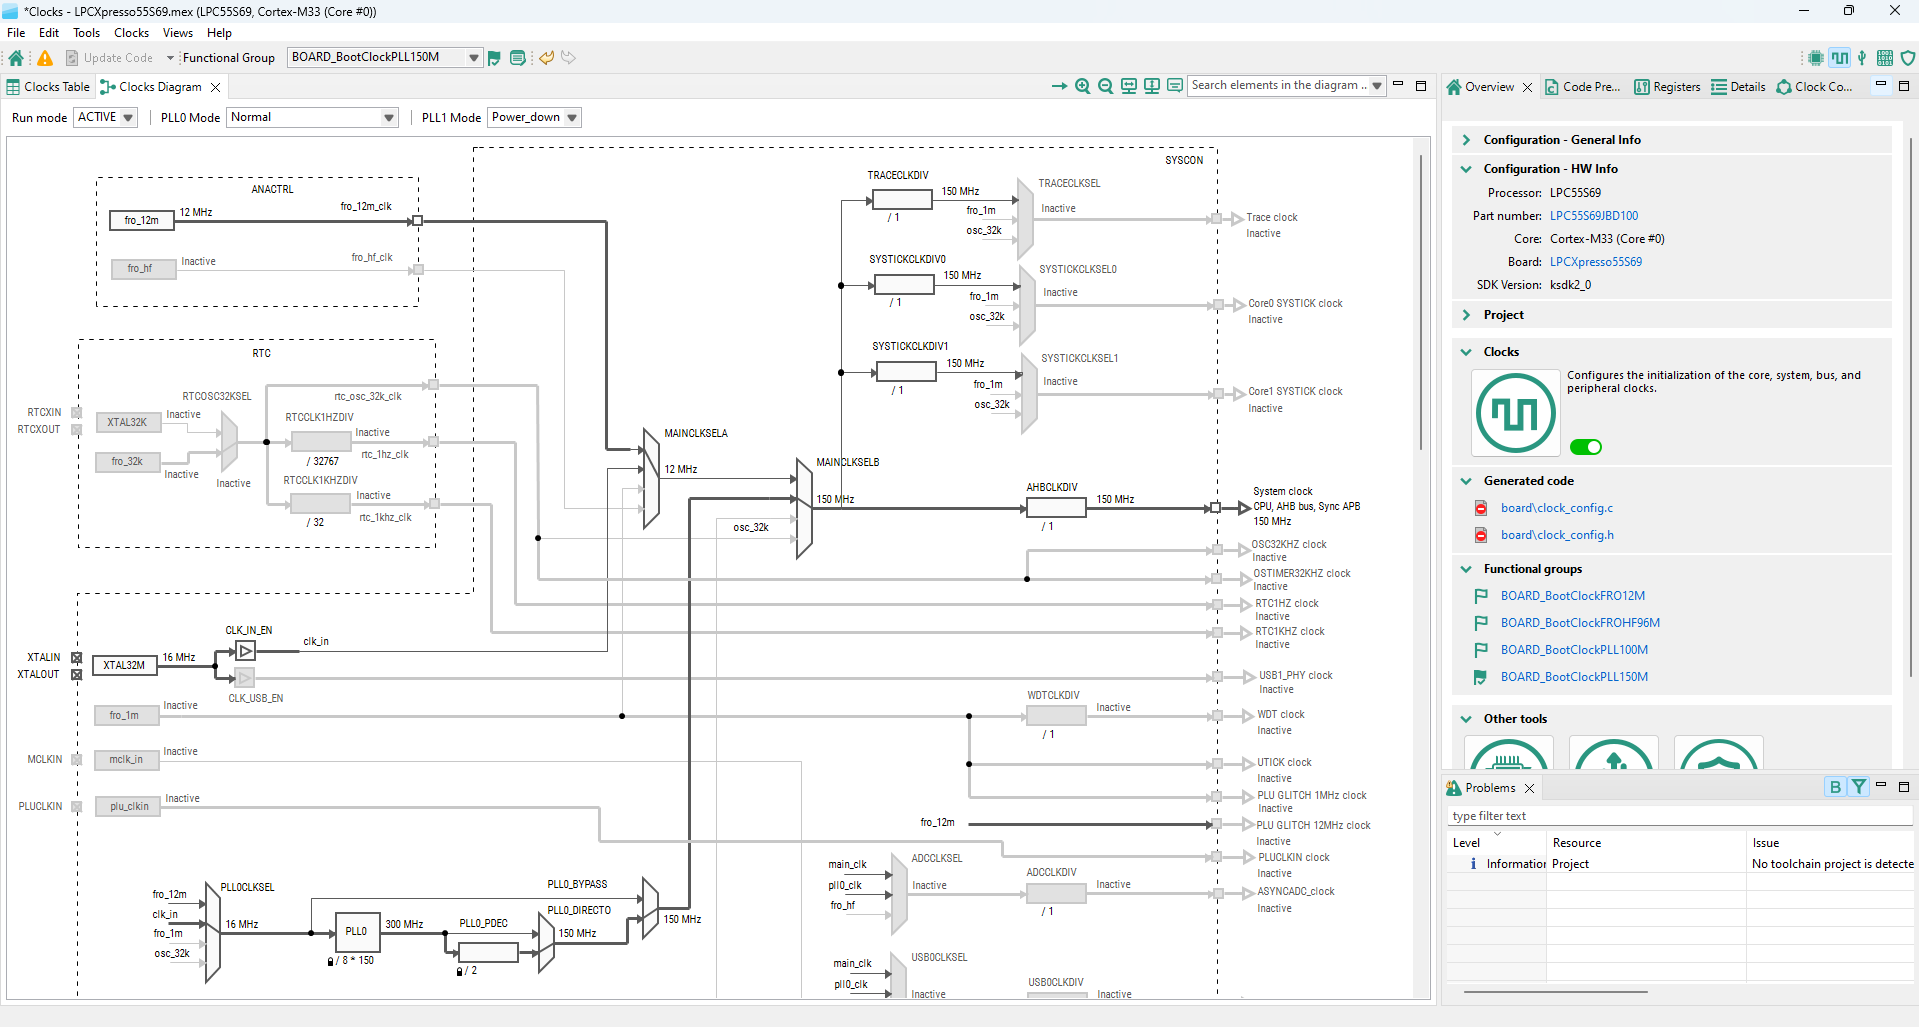
Task: Open the Peripherals tool USB icon
Action: tap(1862, 58)
